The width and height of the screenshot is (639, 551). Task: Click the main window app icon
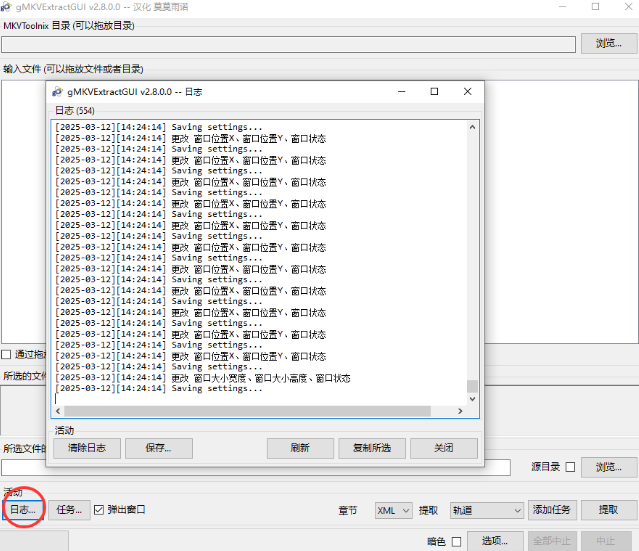(6, 7)
